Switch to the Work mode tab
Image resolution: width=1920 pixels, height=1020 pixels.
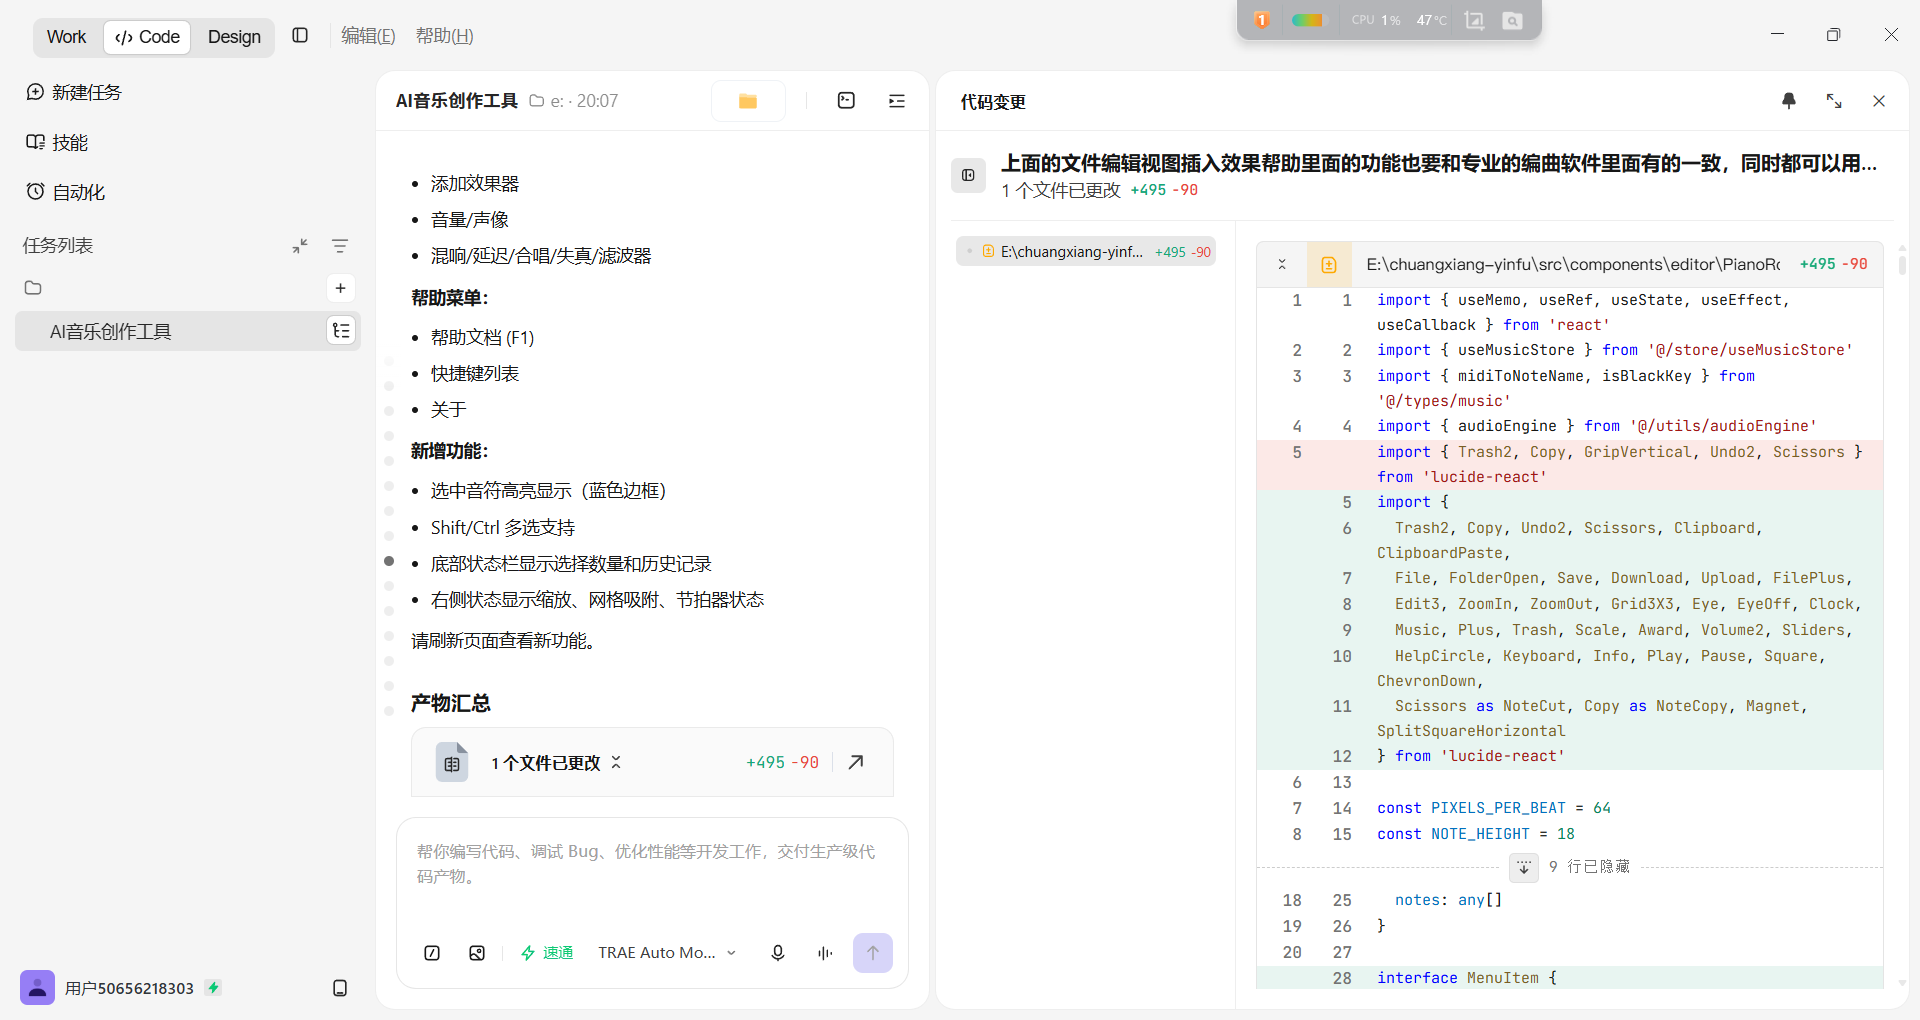(66, 37)
